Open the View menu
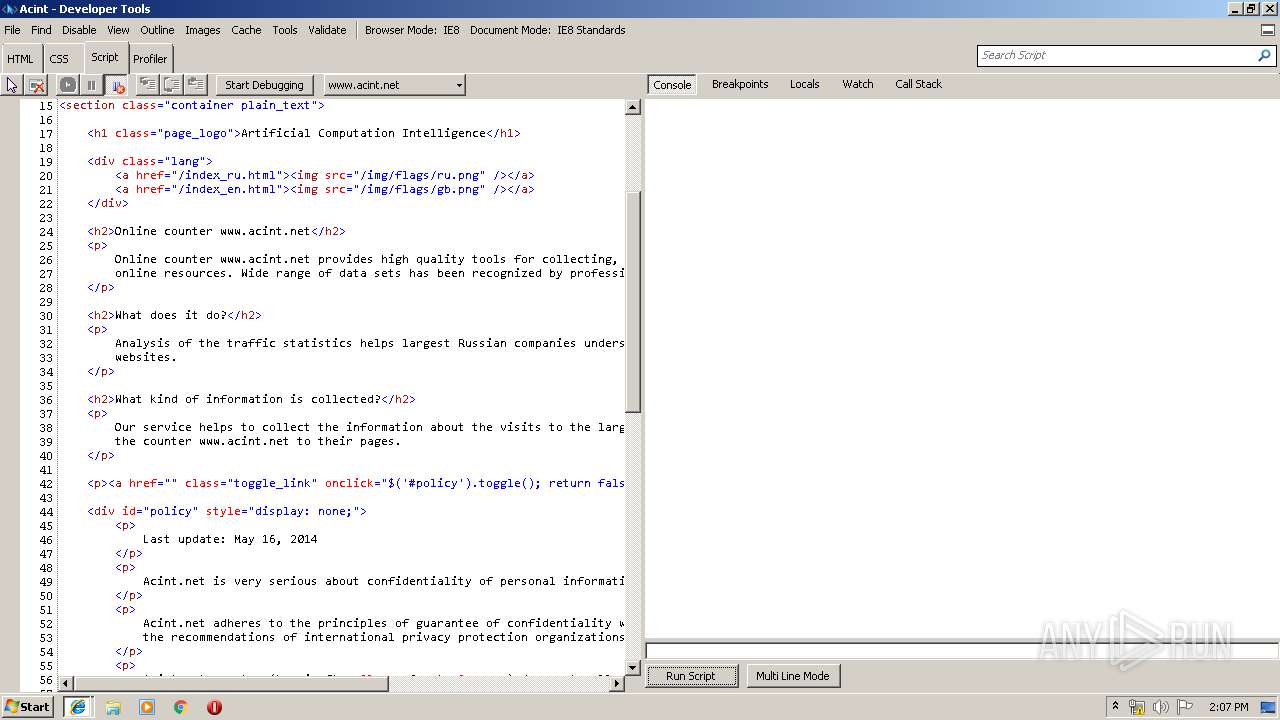Screen dimensions: 1280x720 point(118,30)
